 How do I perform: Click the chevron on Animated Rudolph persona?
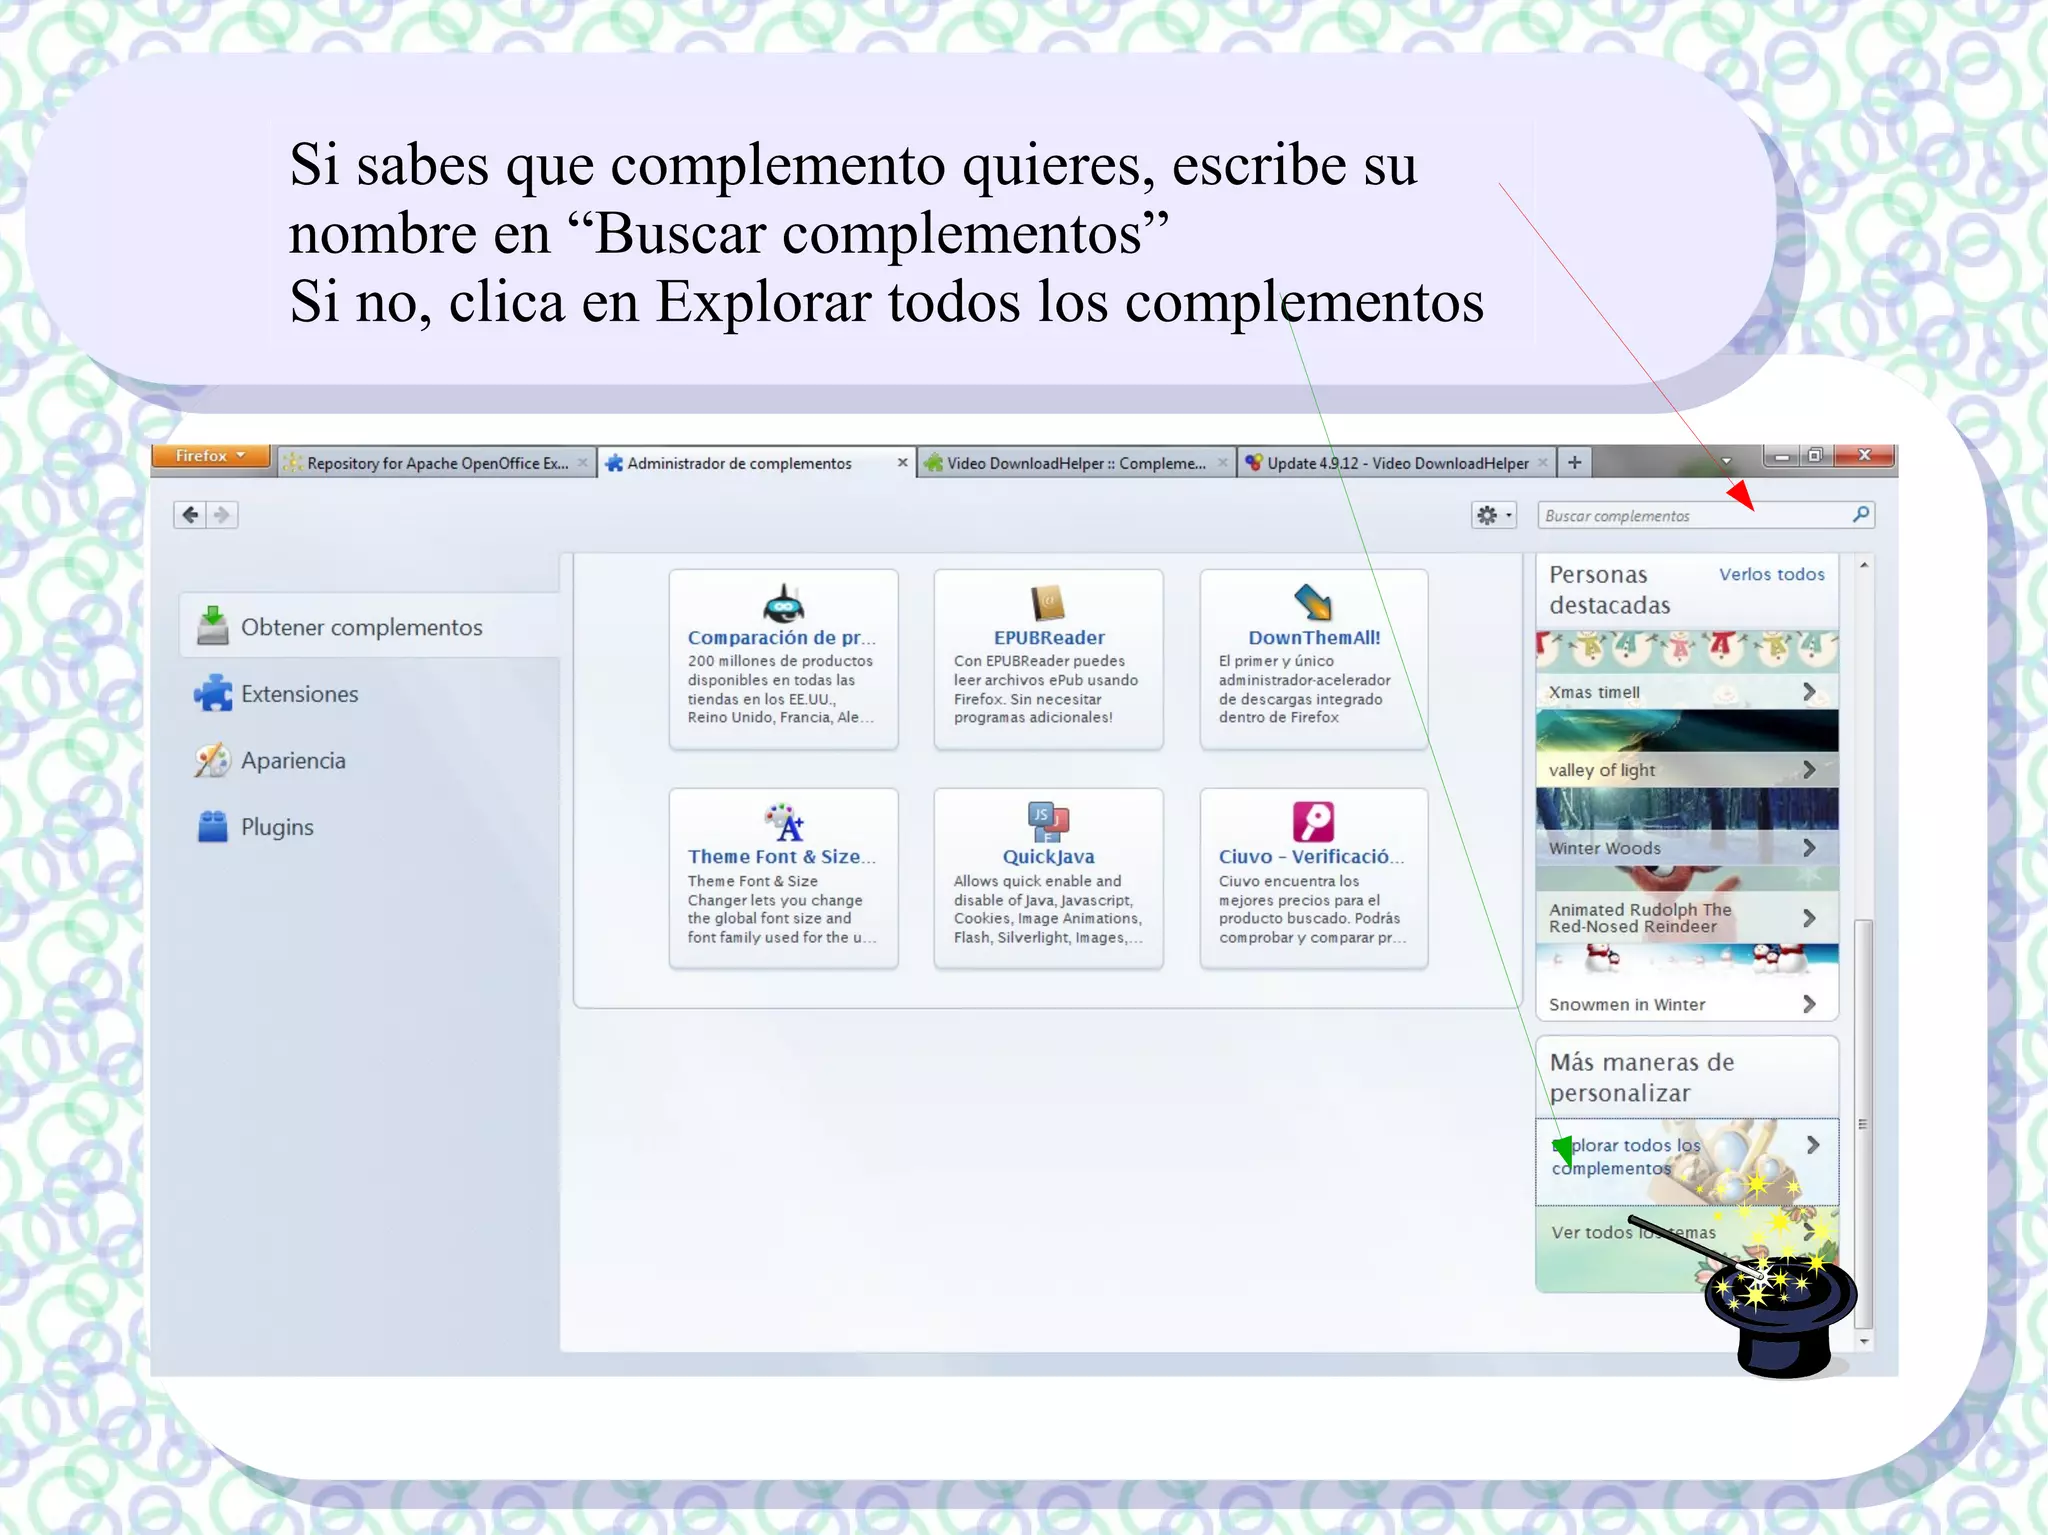point(1809,917)
